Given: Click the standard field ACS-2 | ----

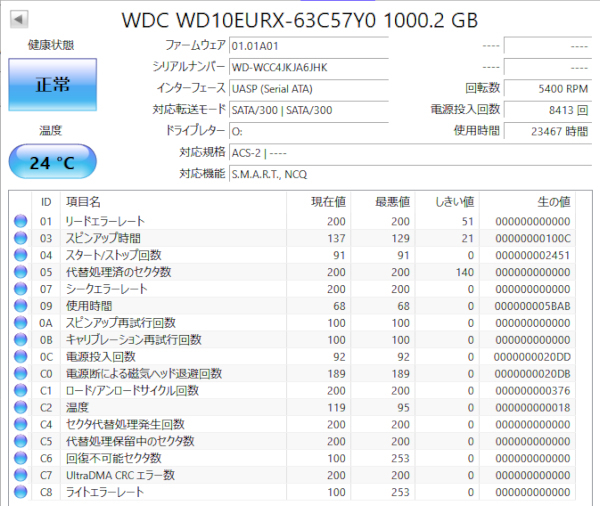Looking at the screenshot, I should (x=410, y=153).
